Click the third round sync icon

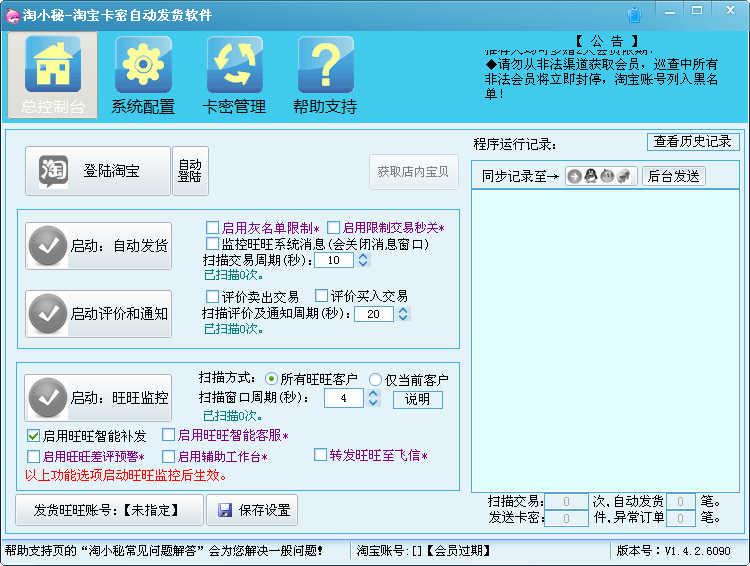607,176
